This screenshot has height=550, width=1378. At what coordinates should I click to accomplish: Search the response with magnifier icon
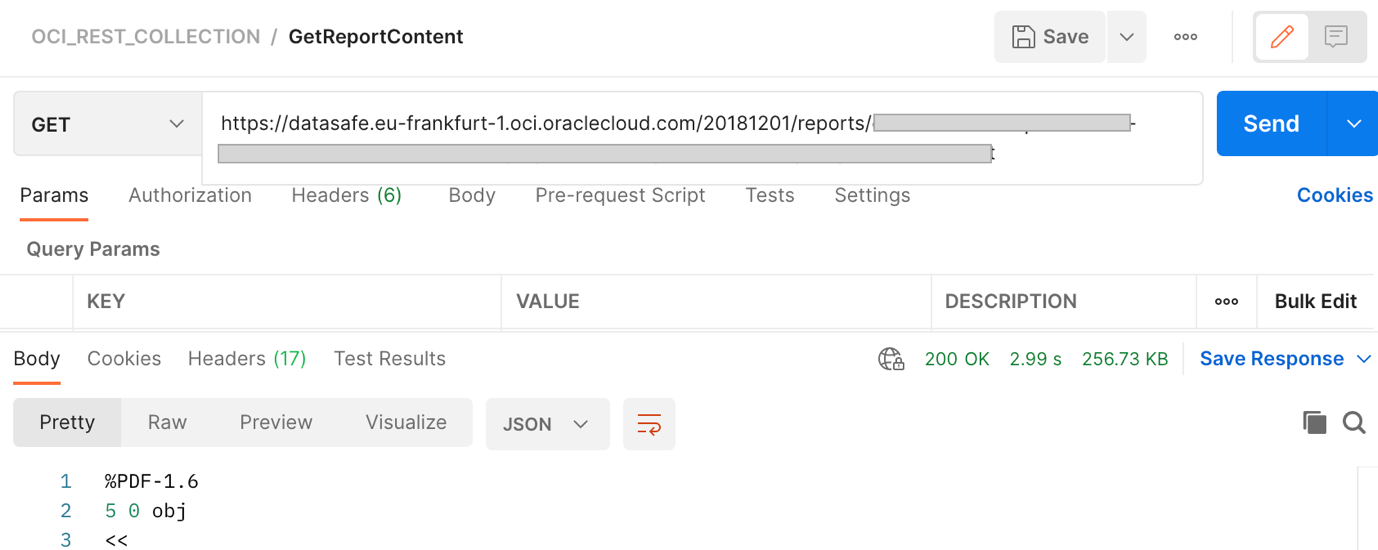(1354, 423)
